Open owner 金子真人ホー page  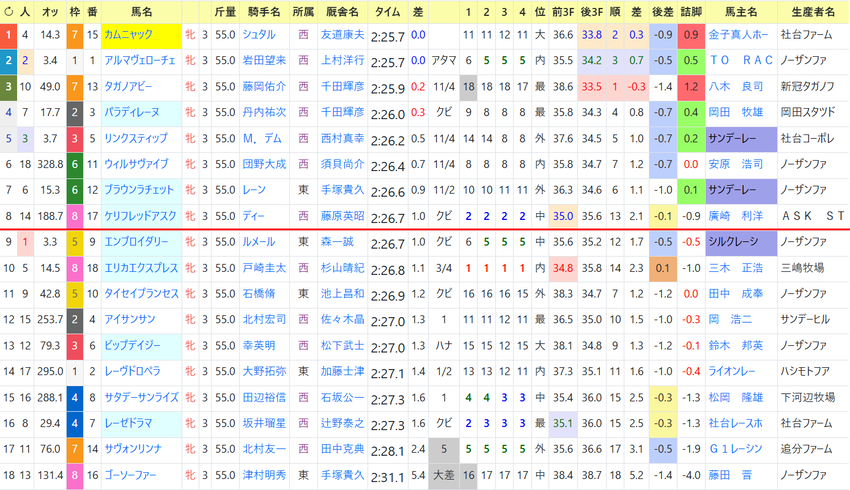click(738, 35)
